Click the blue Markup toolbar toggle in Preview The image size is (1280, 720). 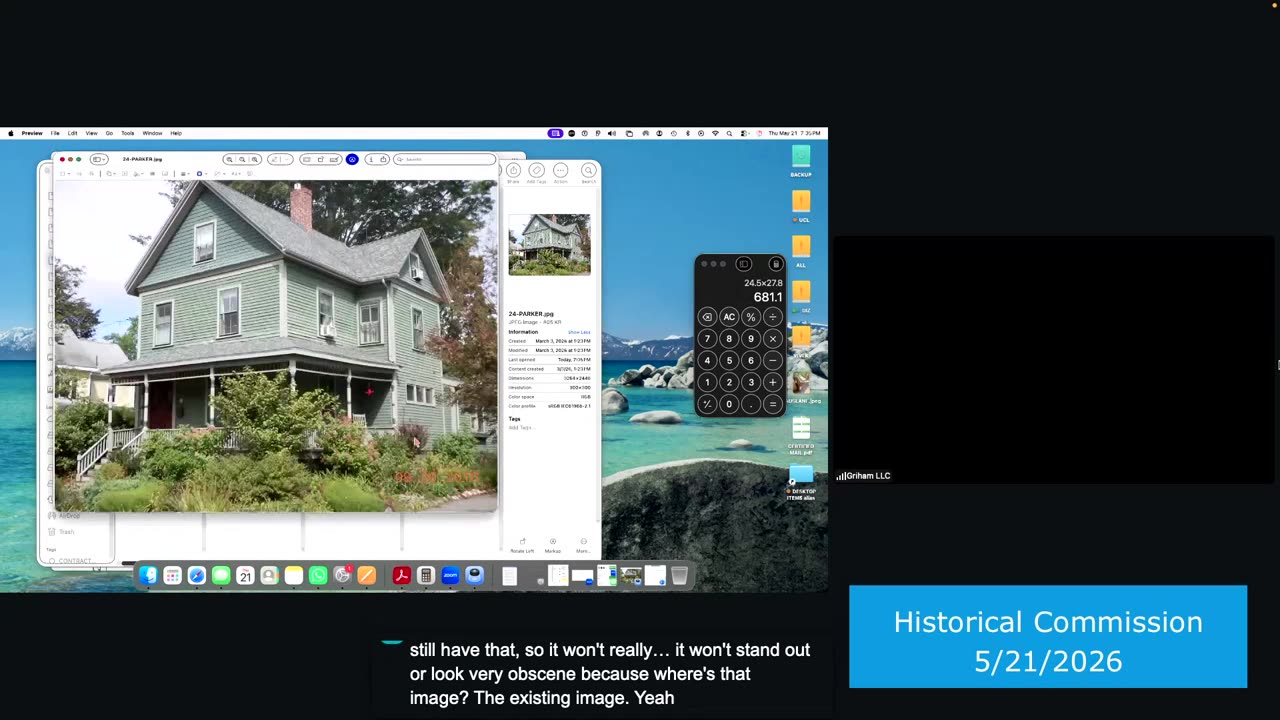click(x=352, y=159)
